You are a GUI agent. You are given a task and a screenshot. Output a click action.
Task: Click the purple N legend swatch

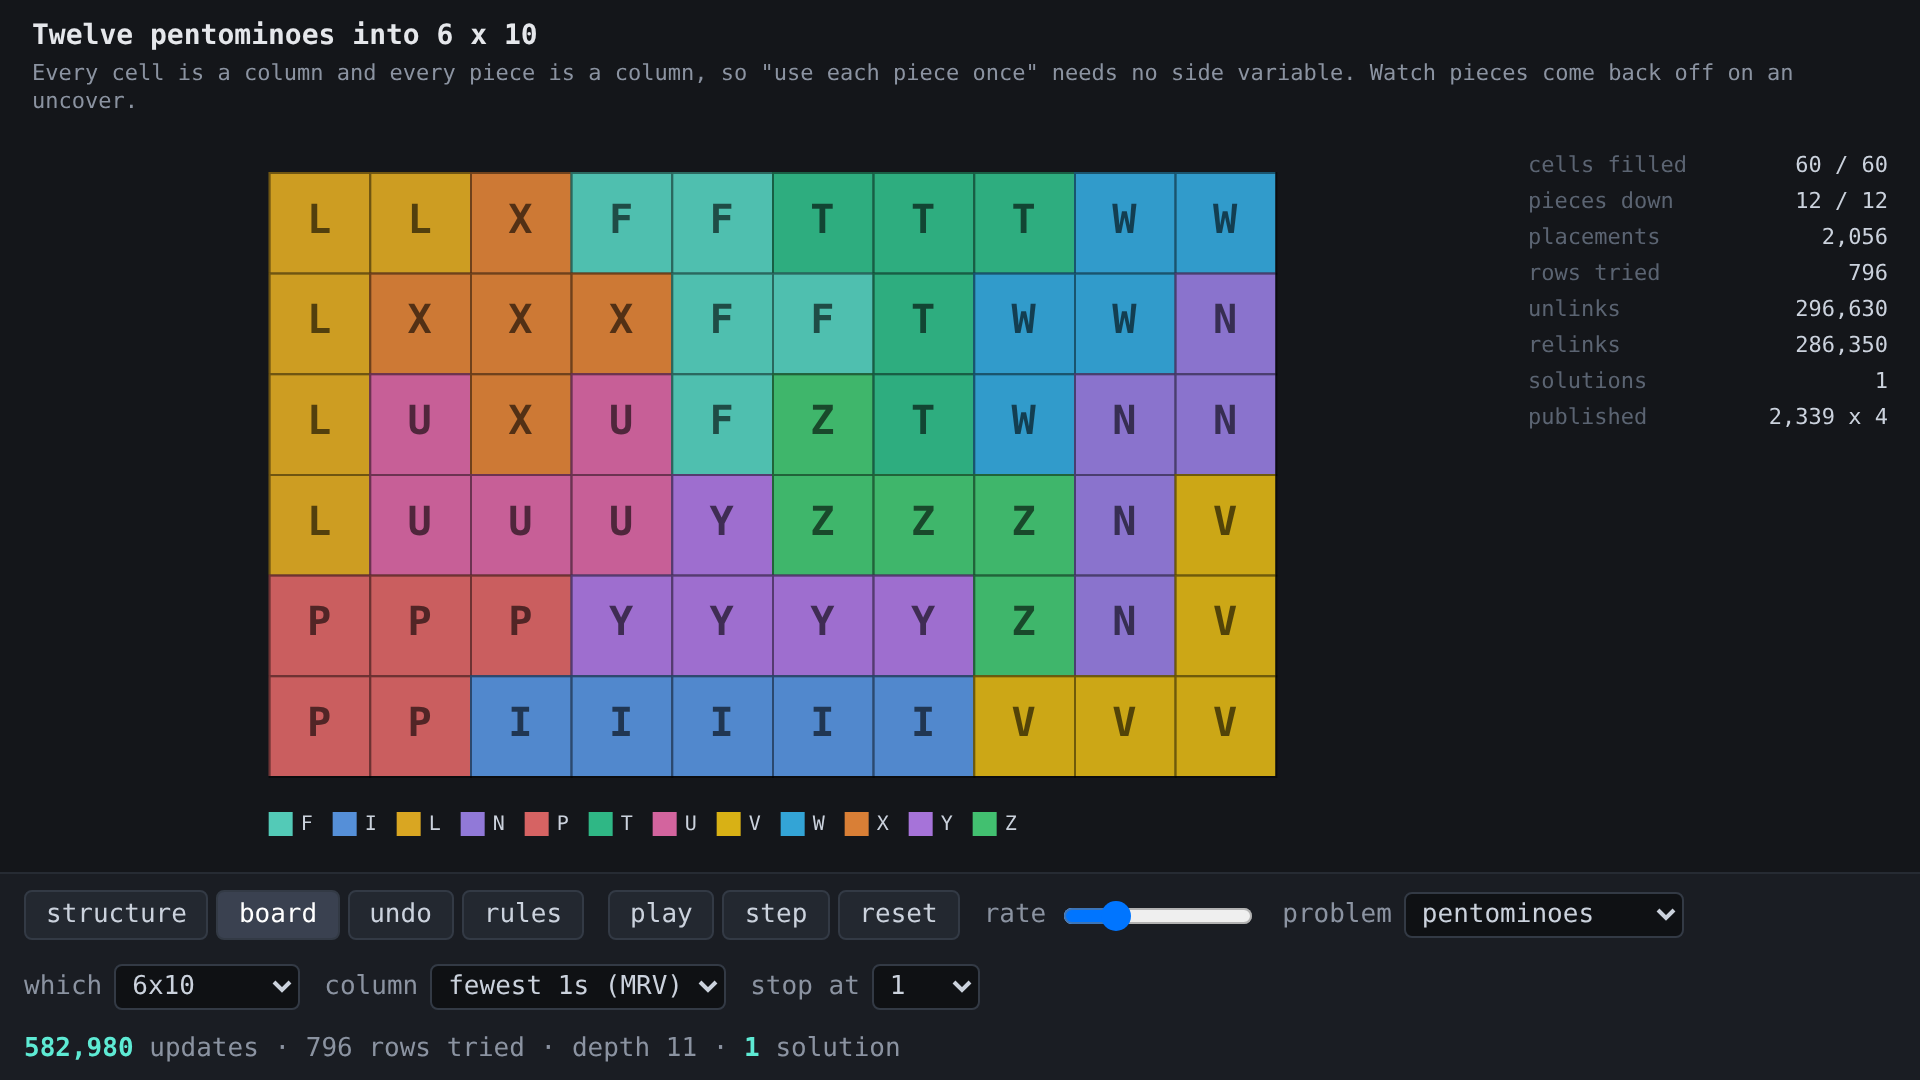coord(473,823)
